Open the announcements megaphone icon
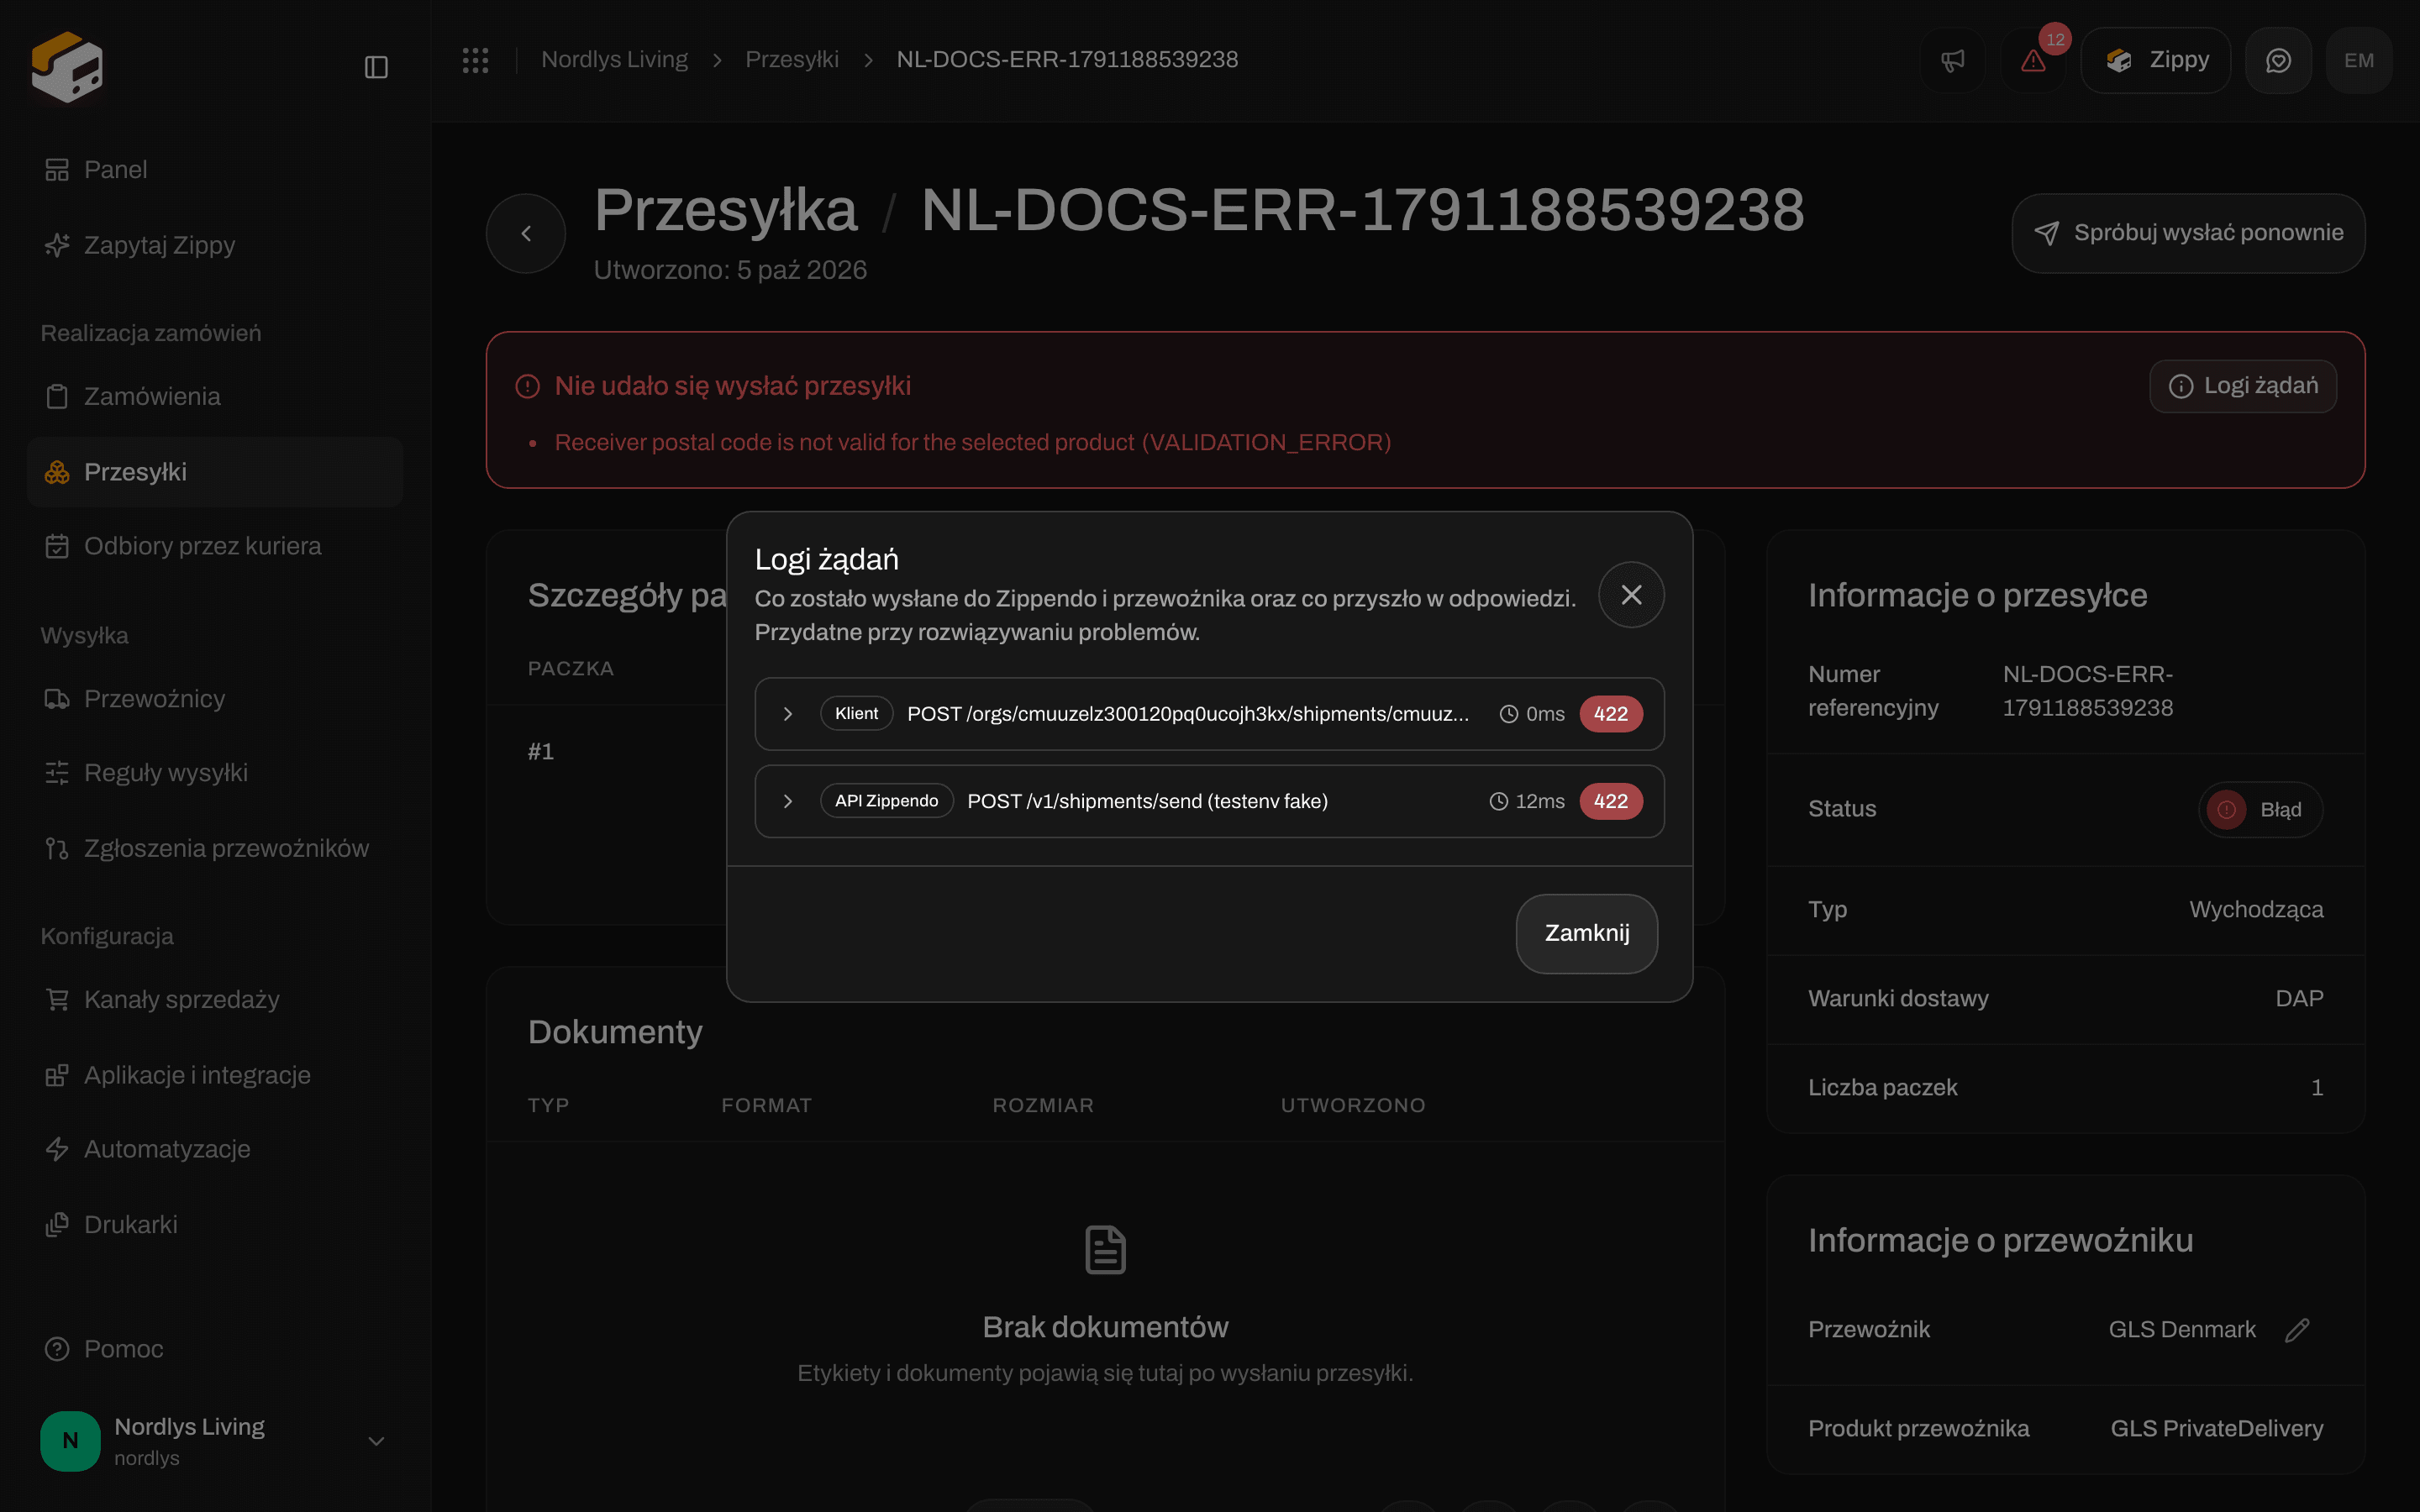Viewport: 2420px width, 1512px height. (x=1952, y=60)
